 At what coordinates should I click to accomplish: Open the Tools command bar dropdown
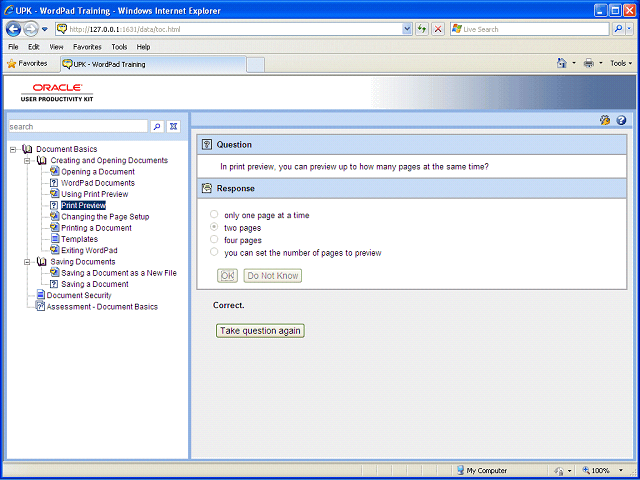click(621, 63)
